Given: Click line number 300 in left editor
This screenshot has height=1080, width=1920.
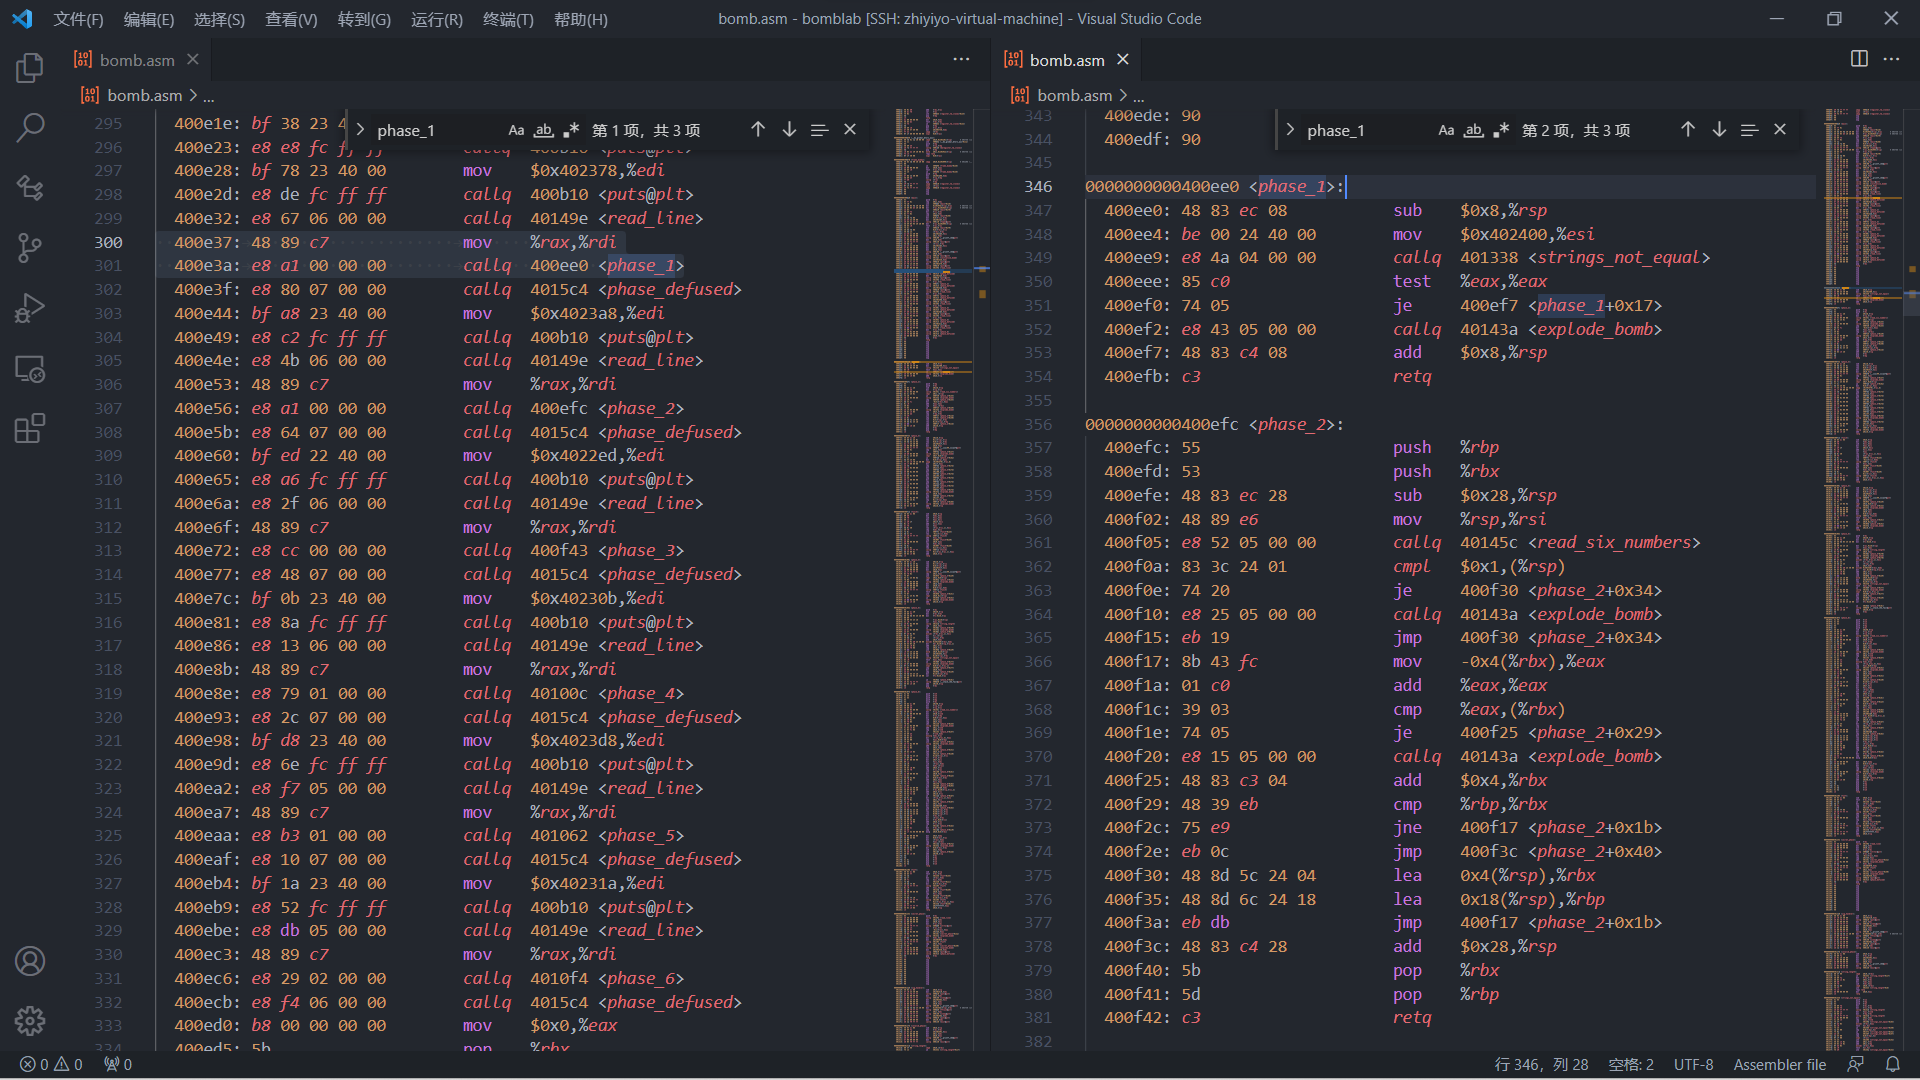Looking at the screenshot, I should (x=108, y=242).
